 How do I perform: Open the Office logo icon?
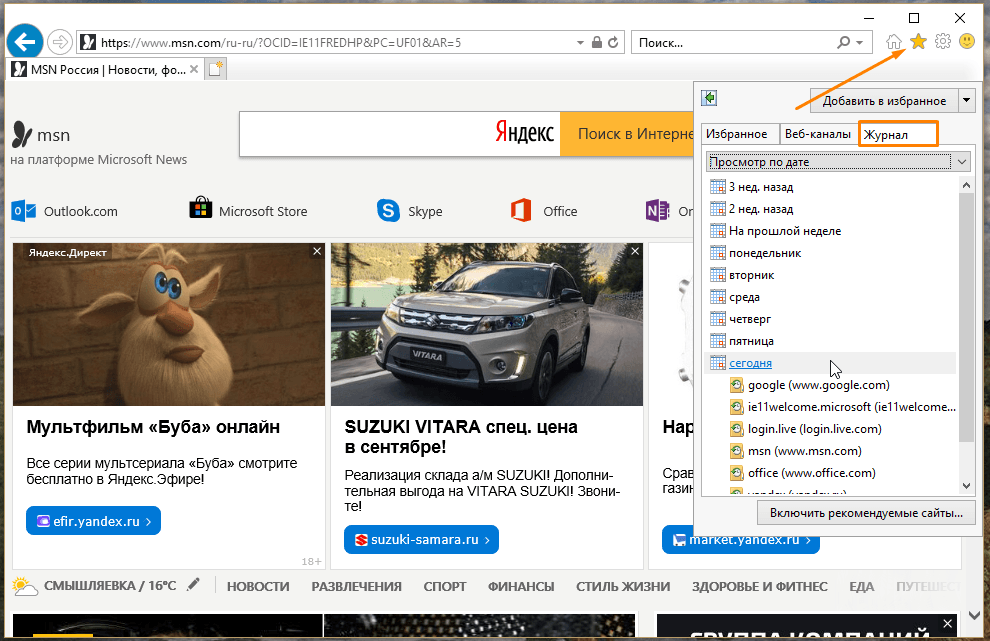point(521,210)
